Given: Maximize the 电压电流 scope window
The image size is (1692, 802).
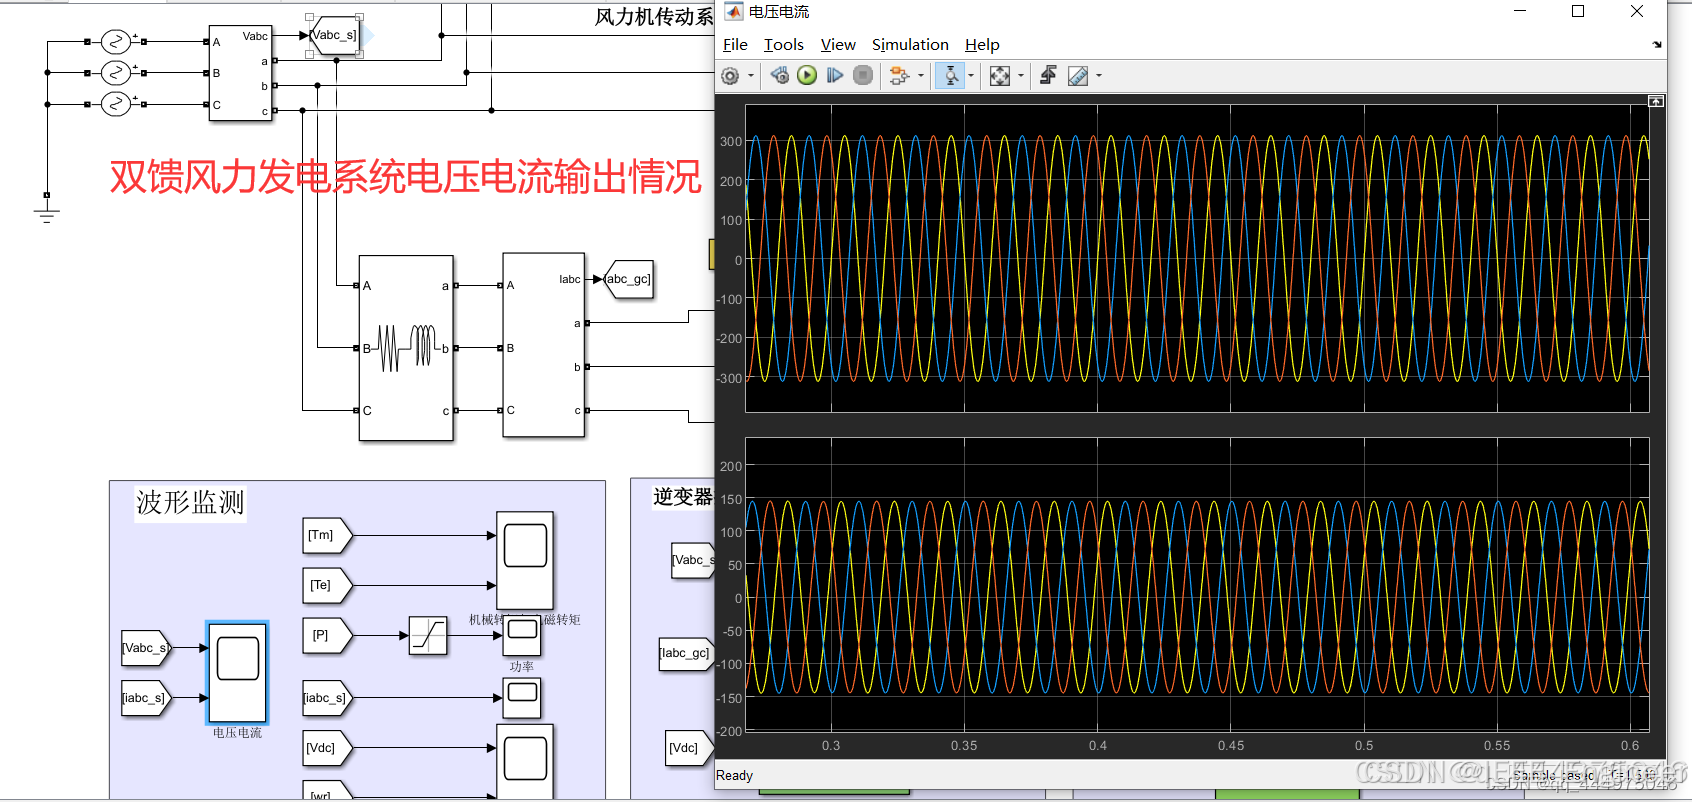Looking at the screenshot, I should (x=1578, y=12).
